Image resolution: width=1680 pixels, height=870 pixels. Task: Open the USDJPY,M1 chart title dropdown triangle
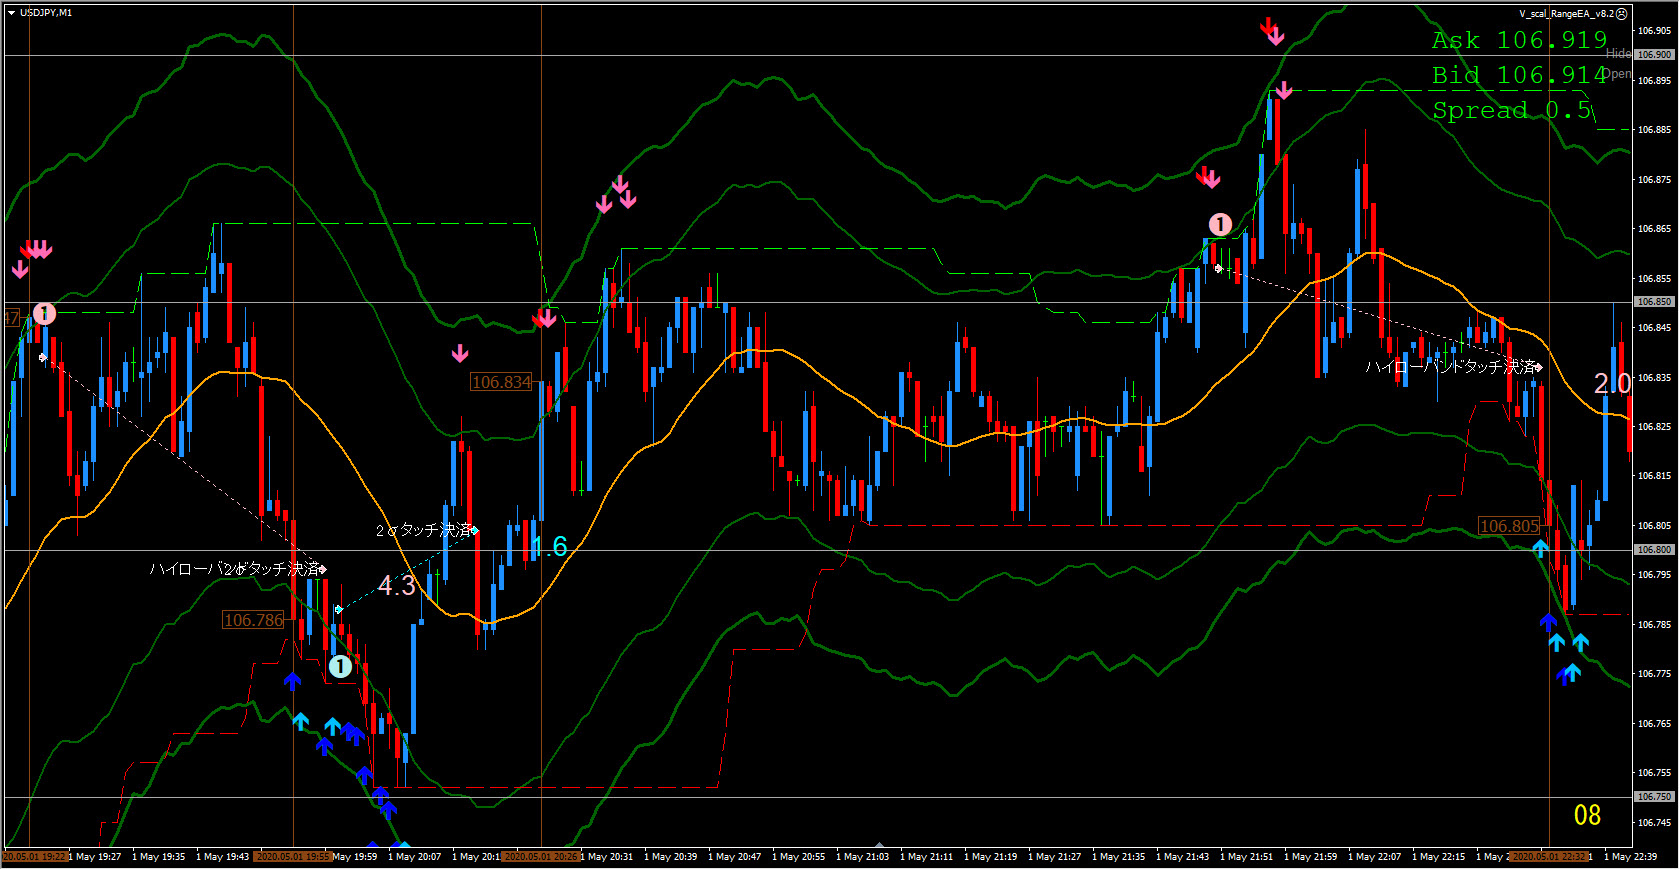click(x=11, y=13)
